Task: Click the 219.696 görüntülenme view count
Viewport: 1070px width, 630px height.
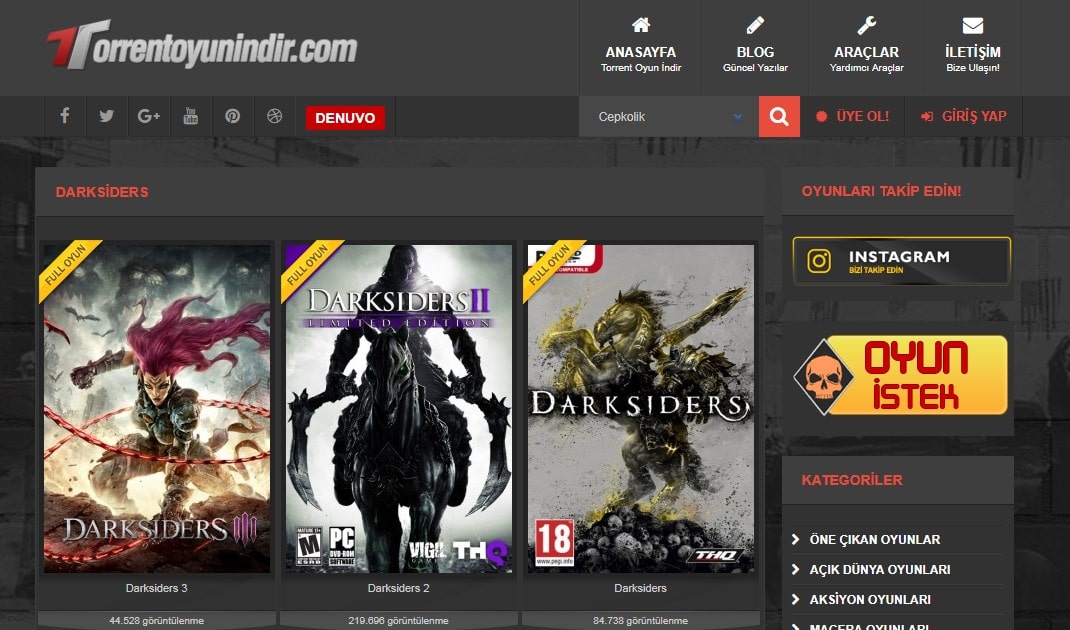Action: click(x=399, y=620)
